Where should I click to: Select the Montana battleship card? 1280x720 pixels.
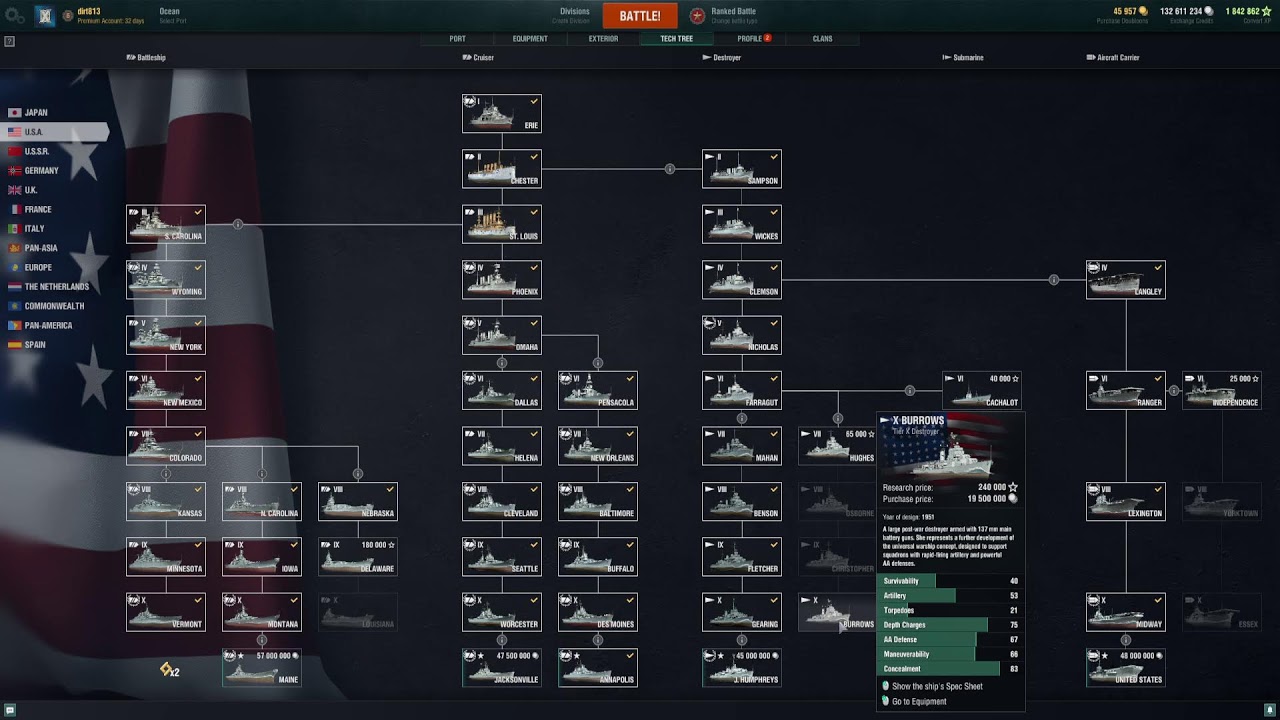pos(262,612)
